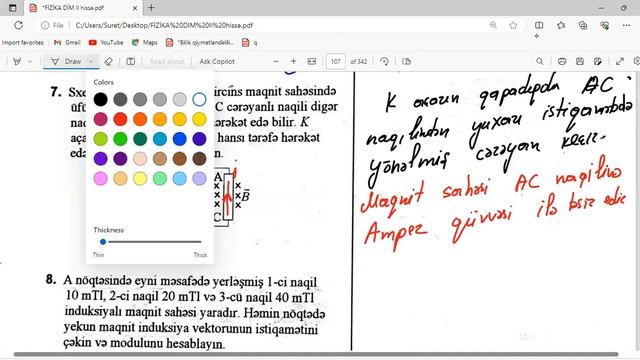The height and width of the screenshot is (360, 640).
Task: Click the Save as icon
Action: tap(598, 62)
